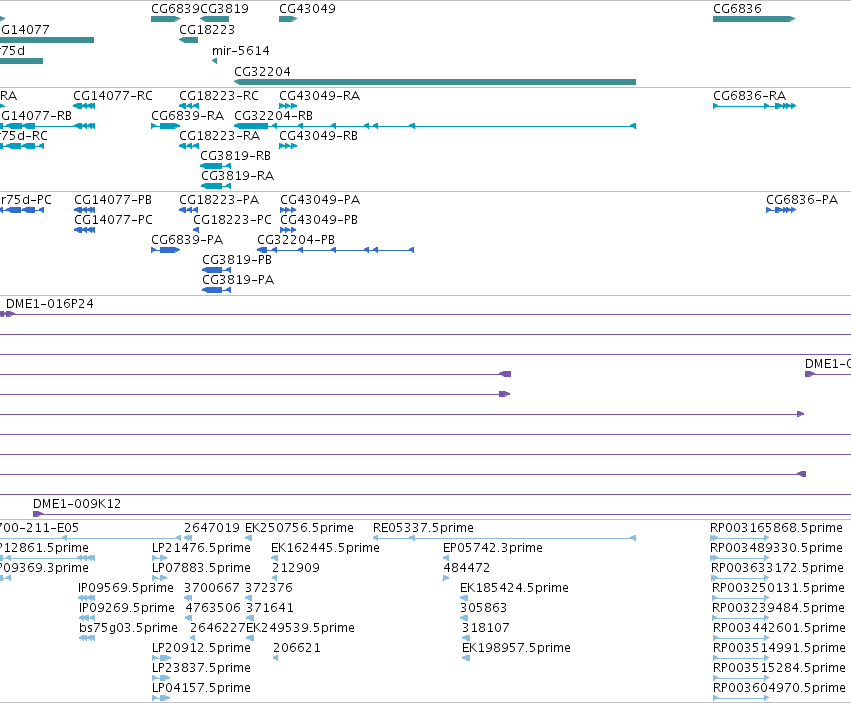
Task: Click the EK162445.5prime EST label
Action: 325,548
